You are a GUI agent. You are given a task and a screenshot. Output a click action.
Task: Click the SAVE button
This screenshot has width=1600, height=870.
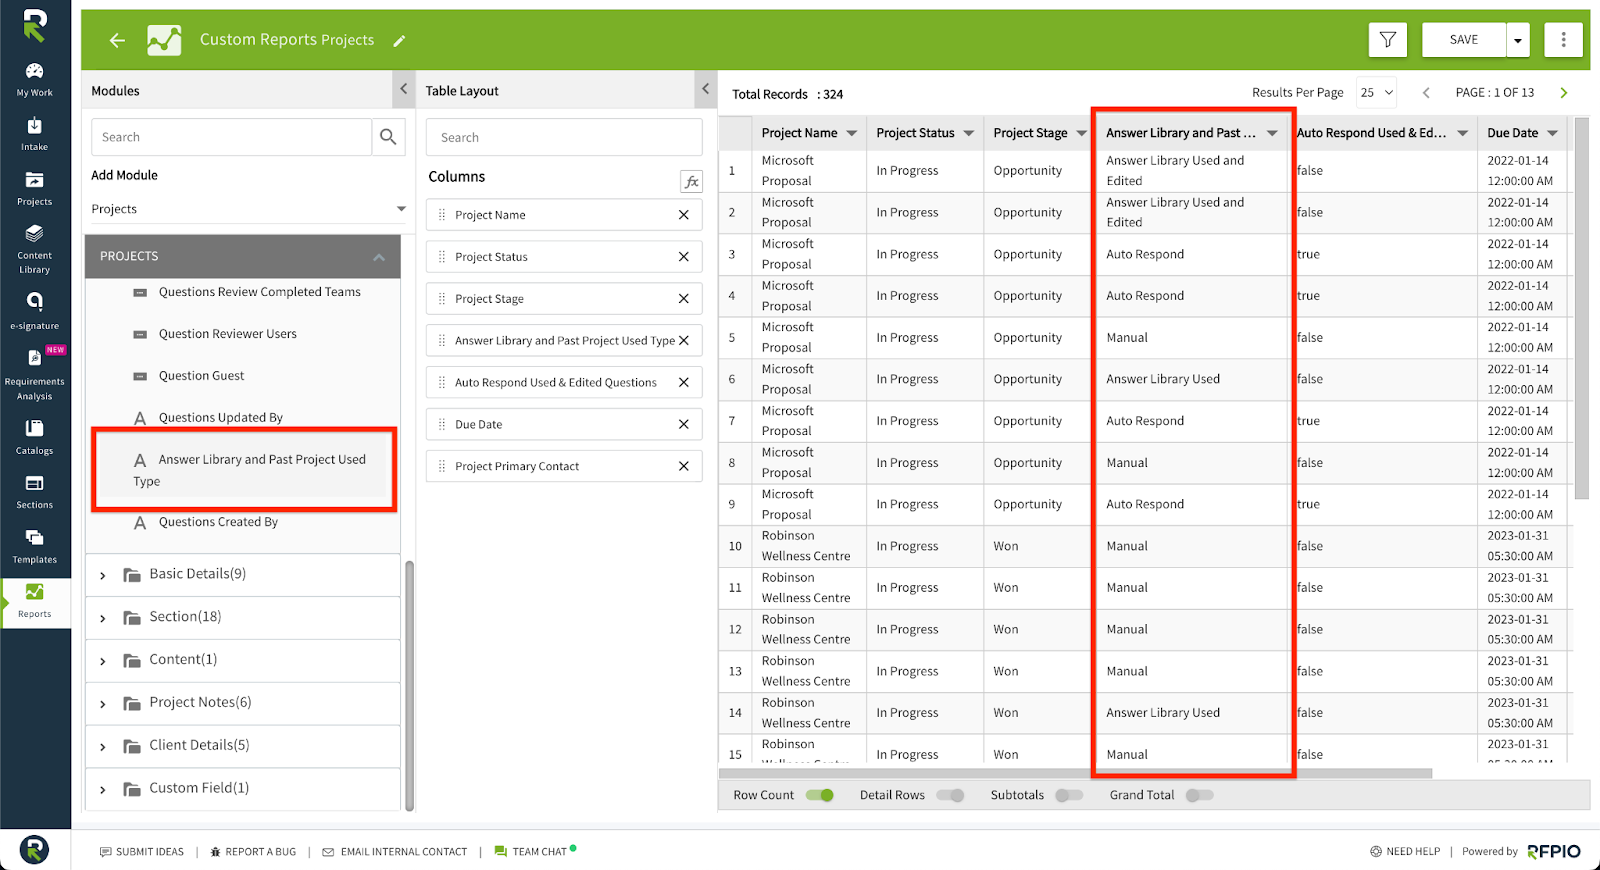1464,40
